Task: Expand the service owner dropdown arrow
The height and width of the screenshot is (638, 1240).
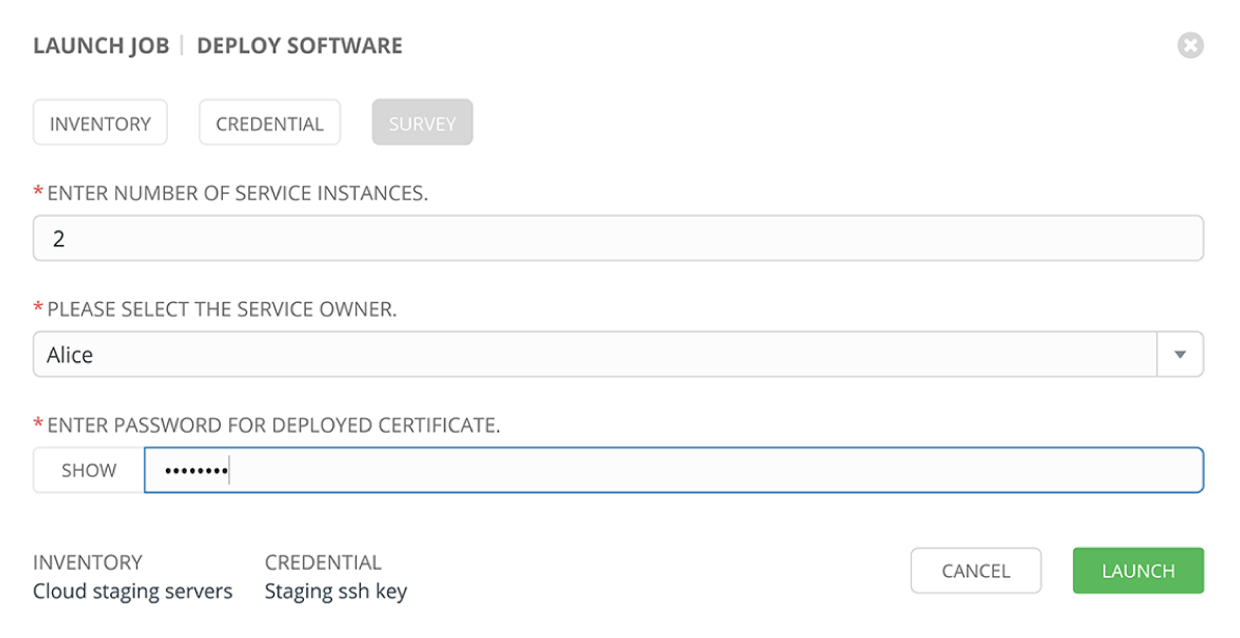Action: coord(1180,355)
